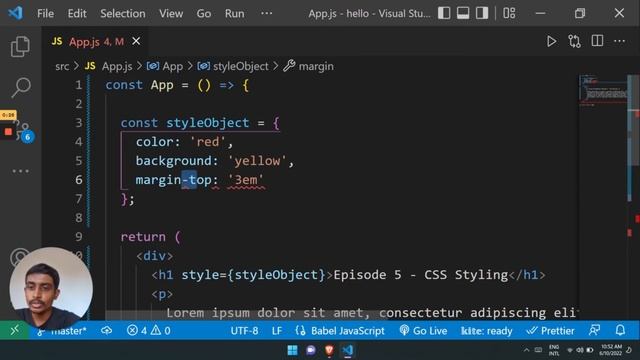Open Customize Layout icon in title bar
Viewport: 640px width, 360px height.
(x=509, y=13)
